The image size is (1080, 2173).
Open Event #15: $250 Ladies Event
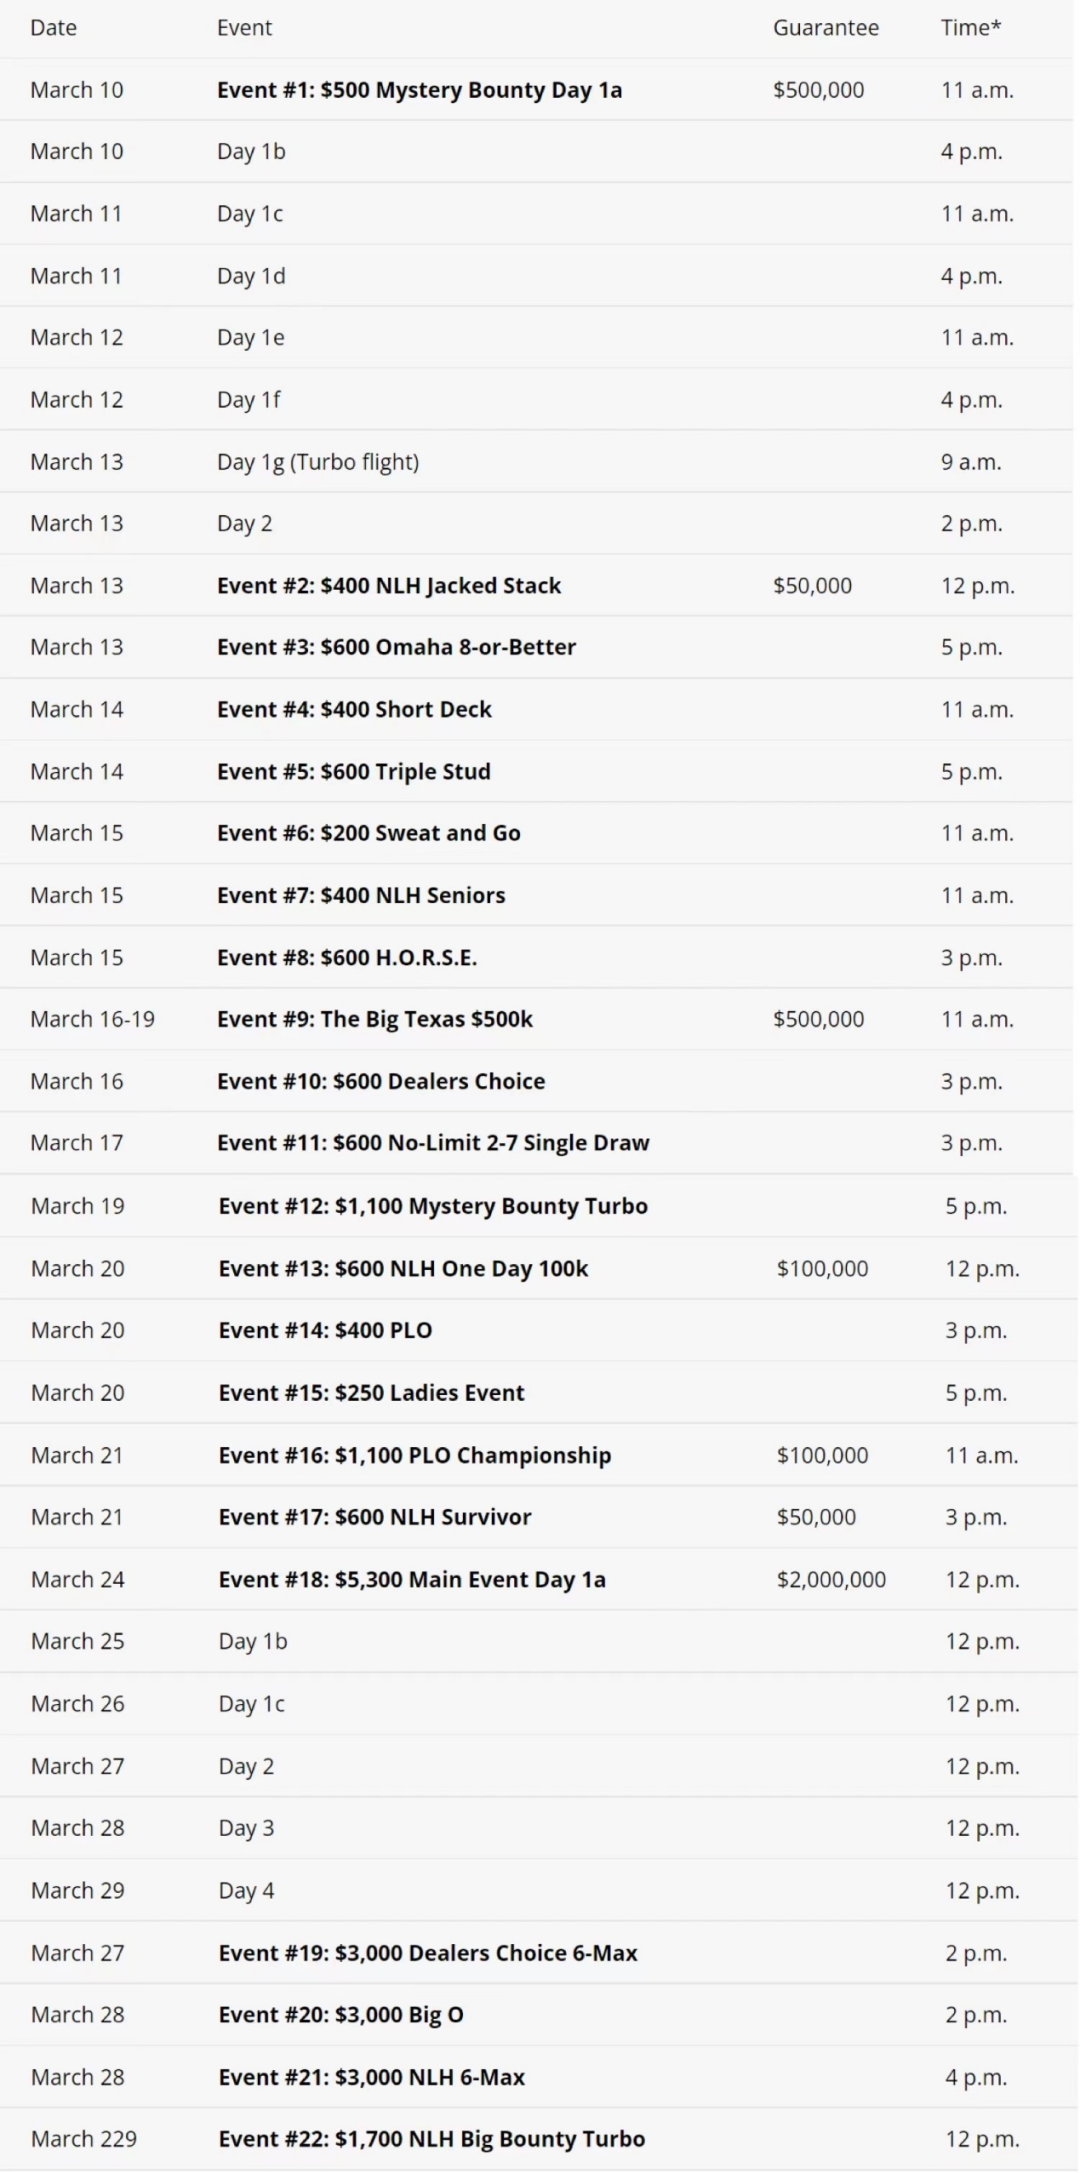pyautogui.click(x=371, y=1392)
